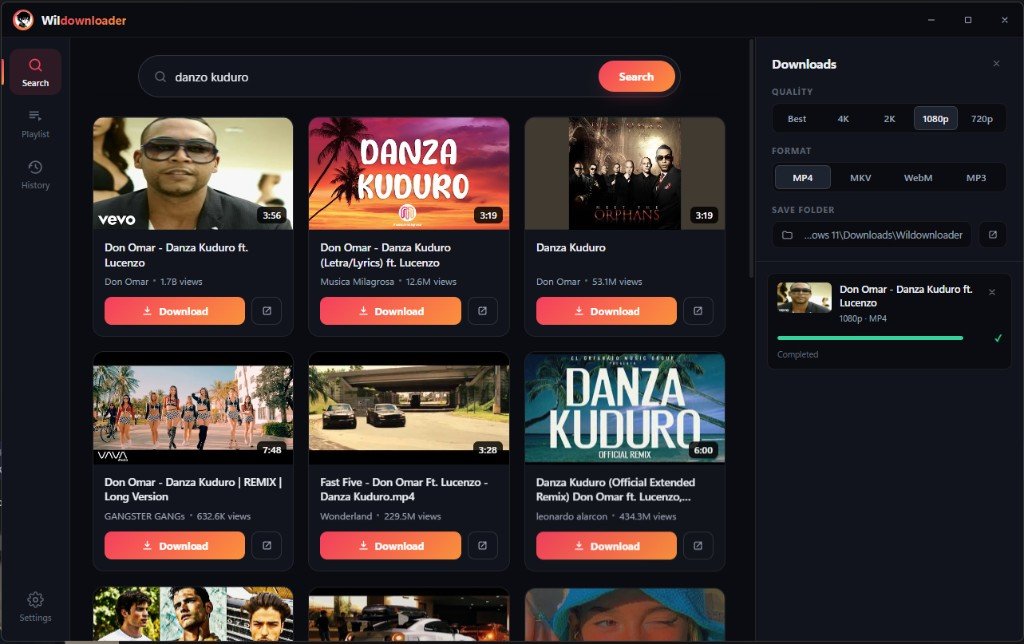Open the sunset DANZA KUDURO lyrics thumbnail
This screenshot has height=644, width=1024.
(409, 173)
